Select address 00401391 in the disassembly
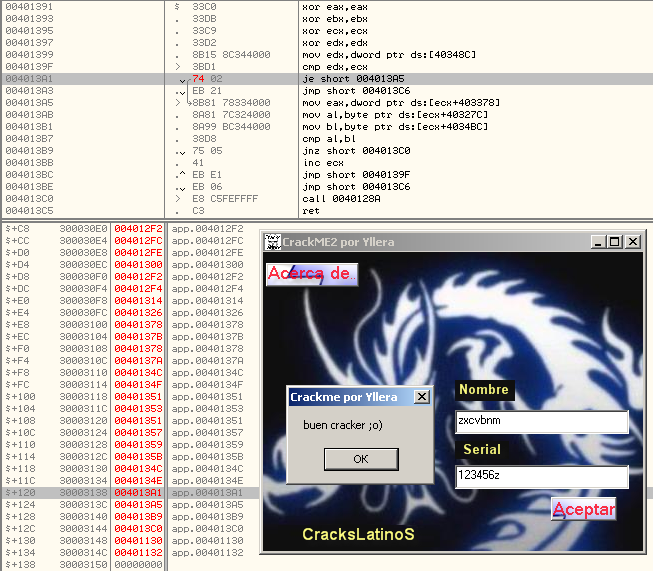Screen dimensions: 653x571 click(x=28, y=6)
